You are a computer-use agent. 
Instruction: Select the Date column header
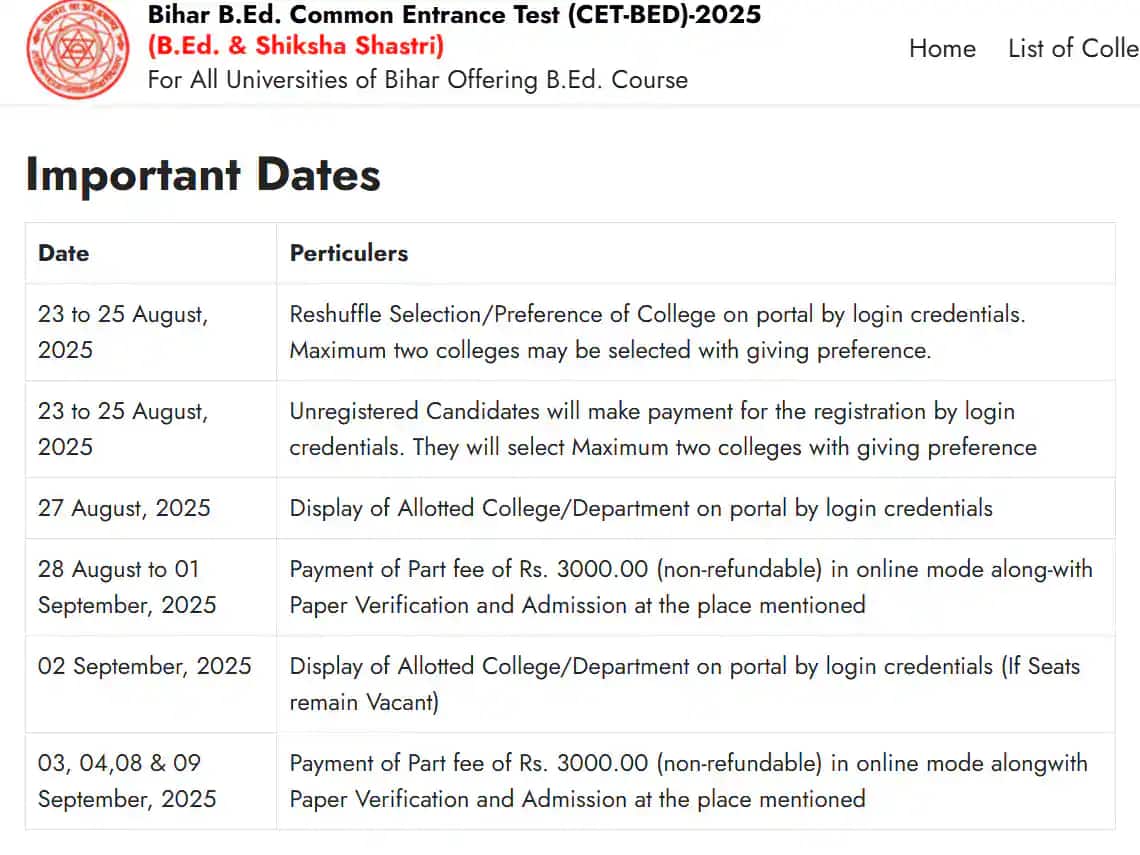point(64,253)
